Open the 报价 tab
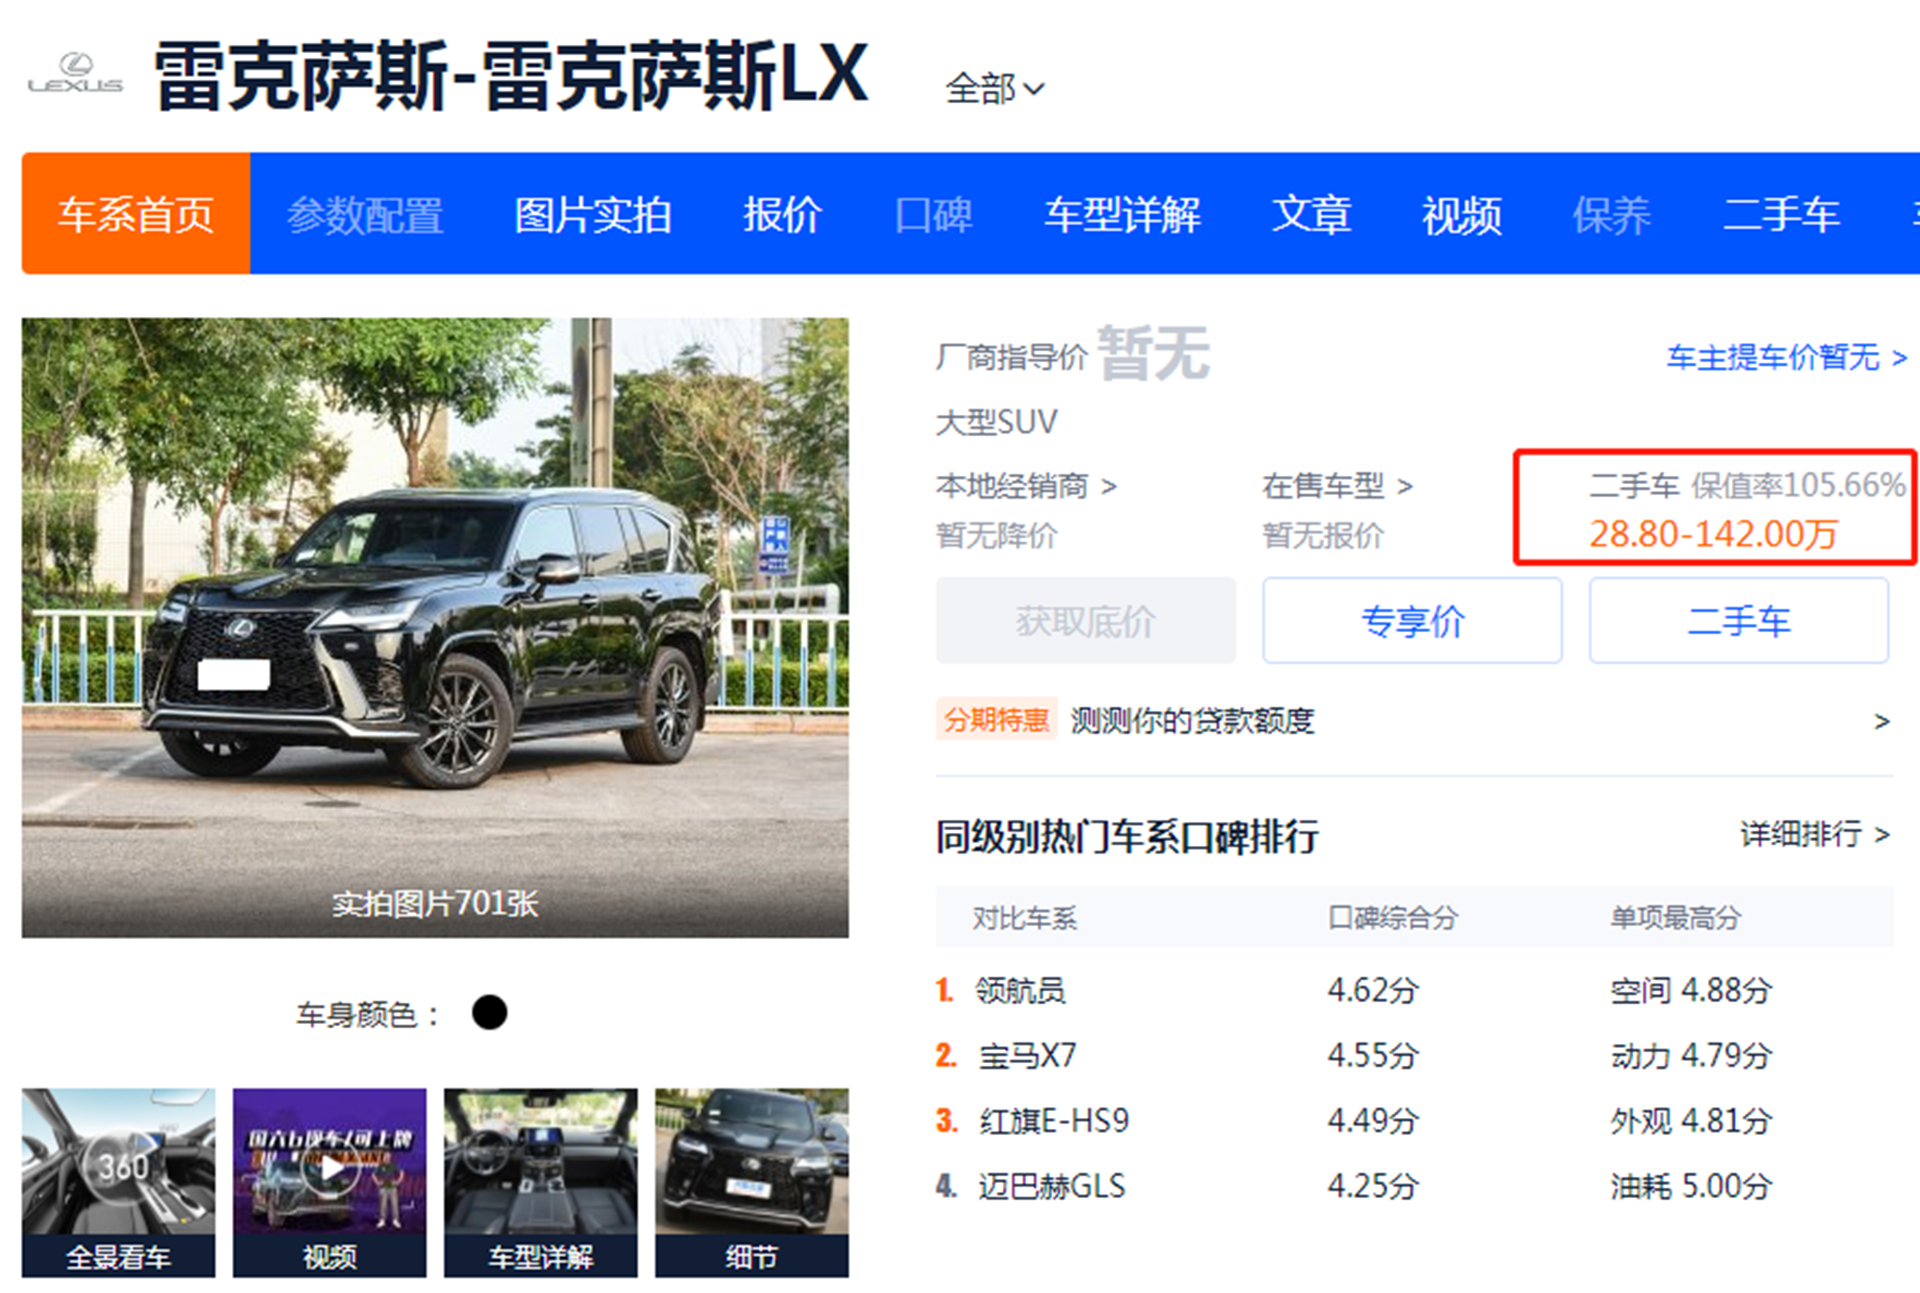The image size is (1920, 1293). point(782,215)
